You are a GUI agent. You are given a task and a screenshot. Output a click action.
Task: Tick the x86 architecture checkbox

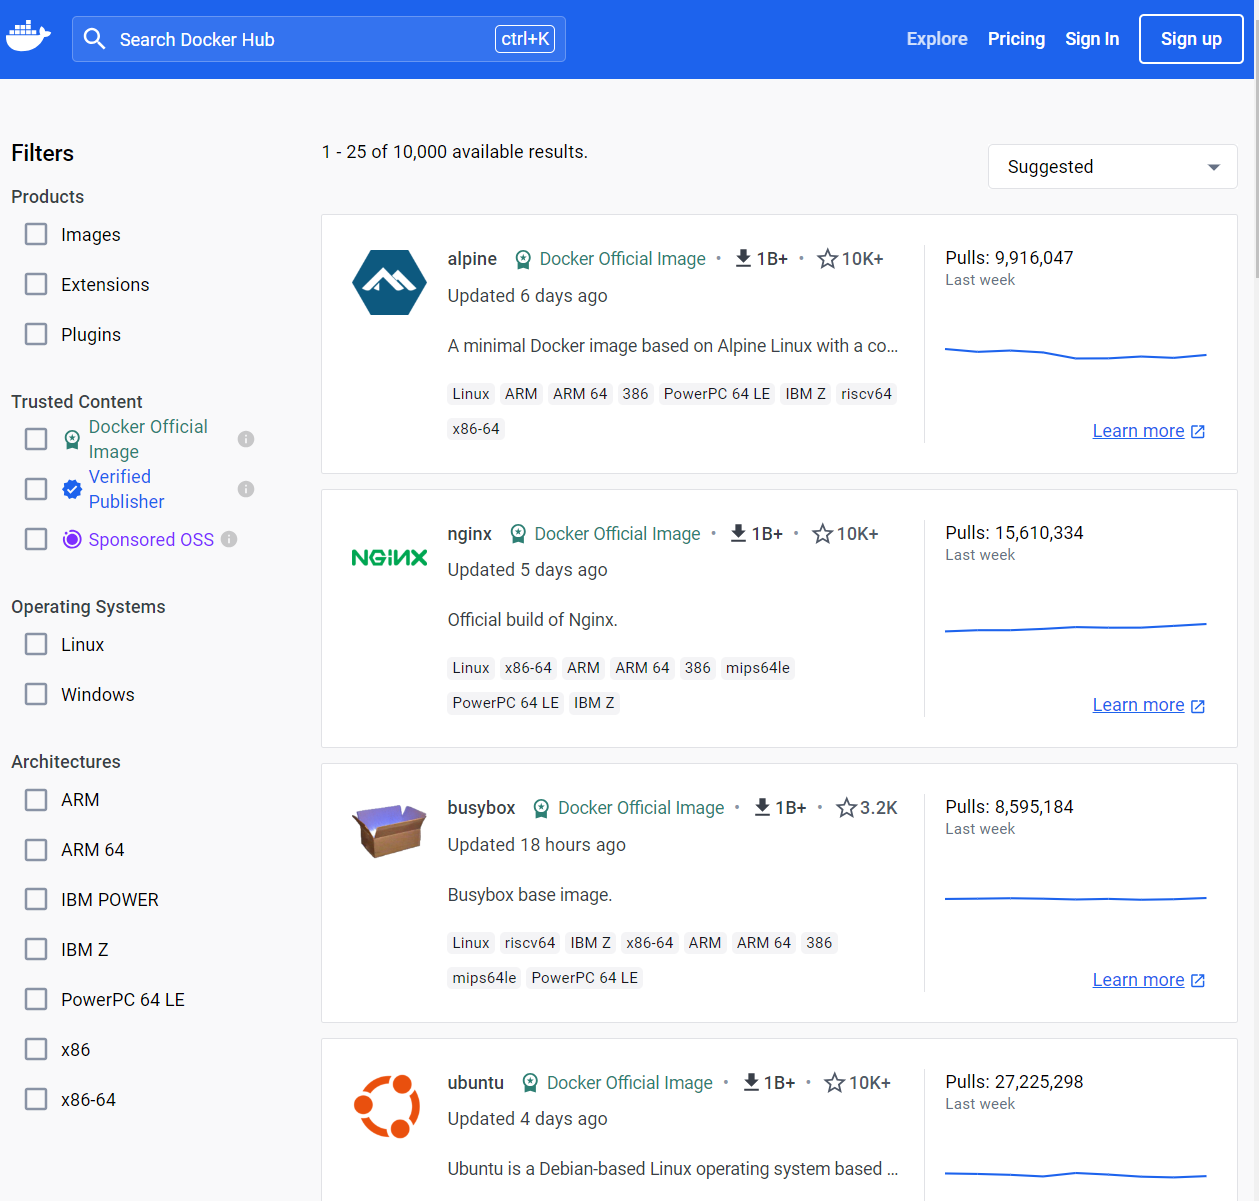36,1049
